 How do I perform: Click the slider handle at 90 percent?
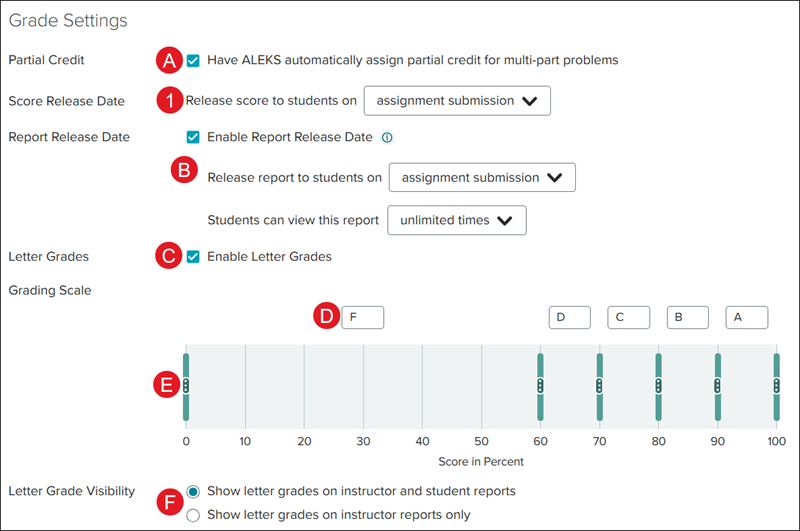tap(718, 385)
